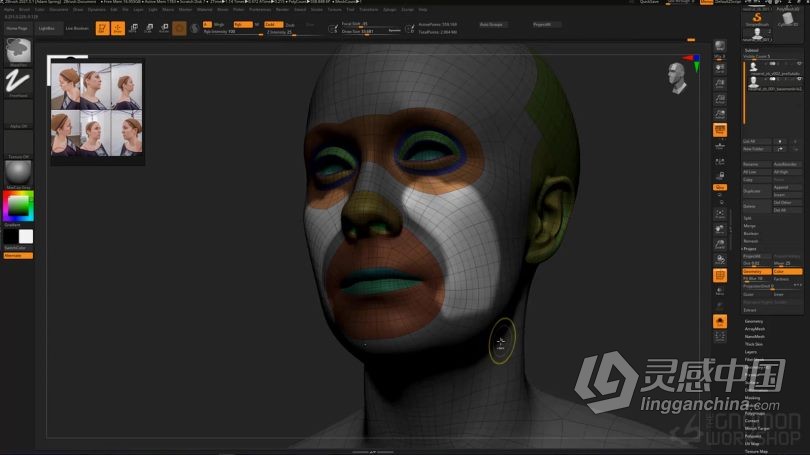This screenshot has height=455, width=810.
Task: Expand the Remesh section
Action: tap(751, 241)
